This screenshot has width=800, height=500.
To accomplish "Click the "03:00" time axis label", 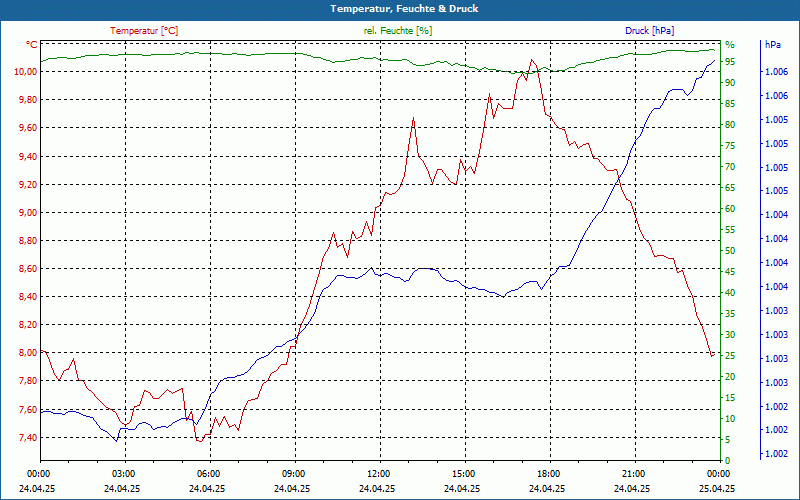I will (x=122, y=474).
